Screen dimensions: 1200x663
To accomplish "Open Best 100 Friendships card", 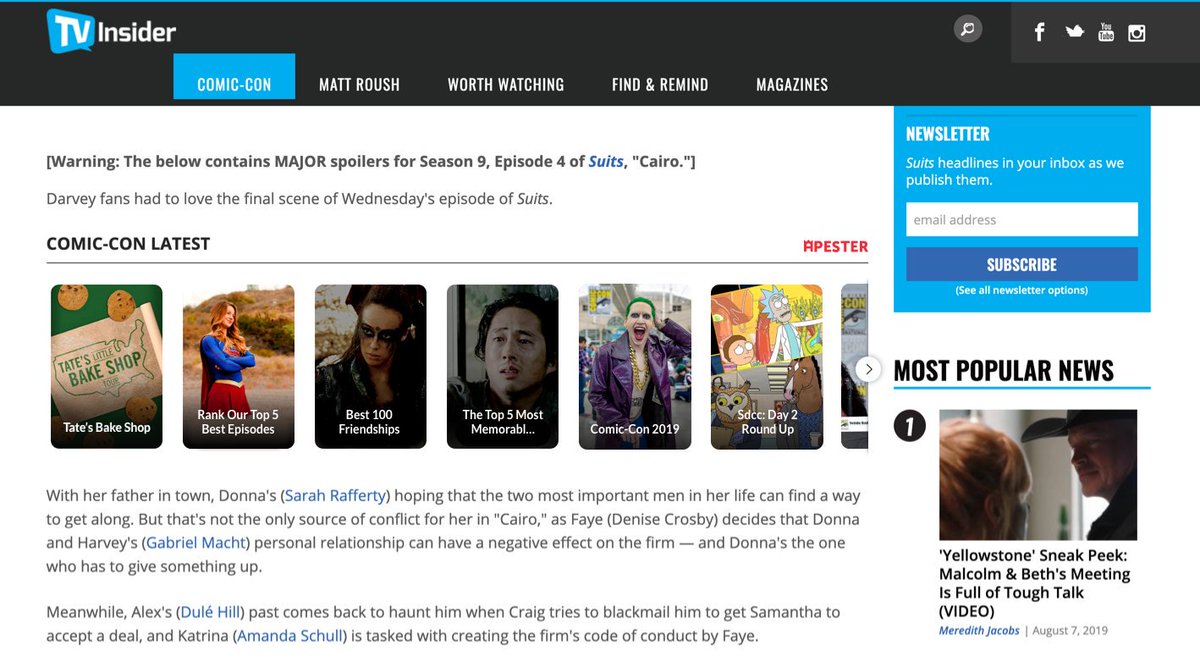I will [370, 367].
